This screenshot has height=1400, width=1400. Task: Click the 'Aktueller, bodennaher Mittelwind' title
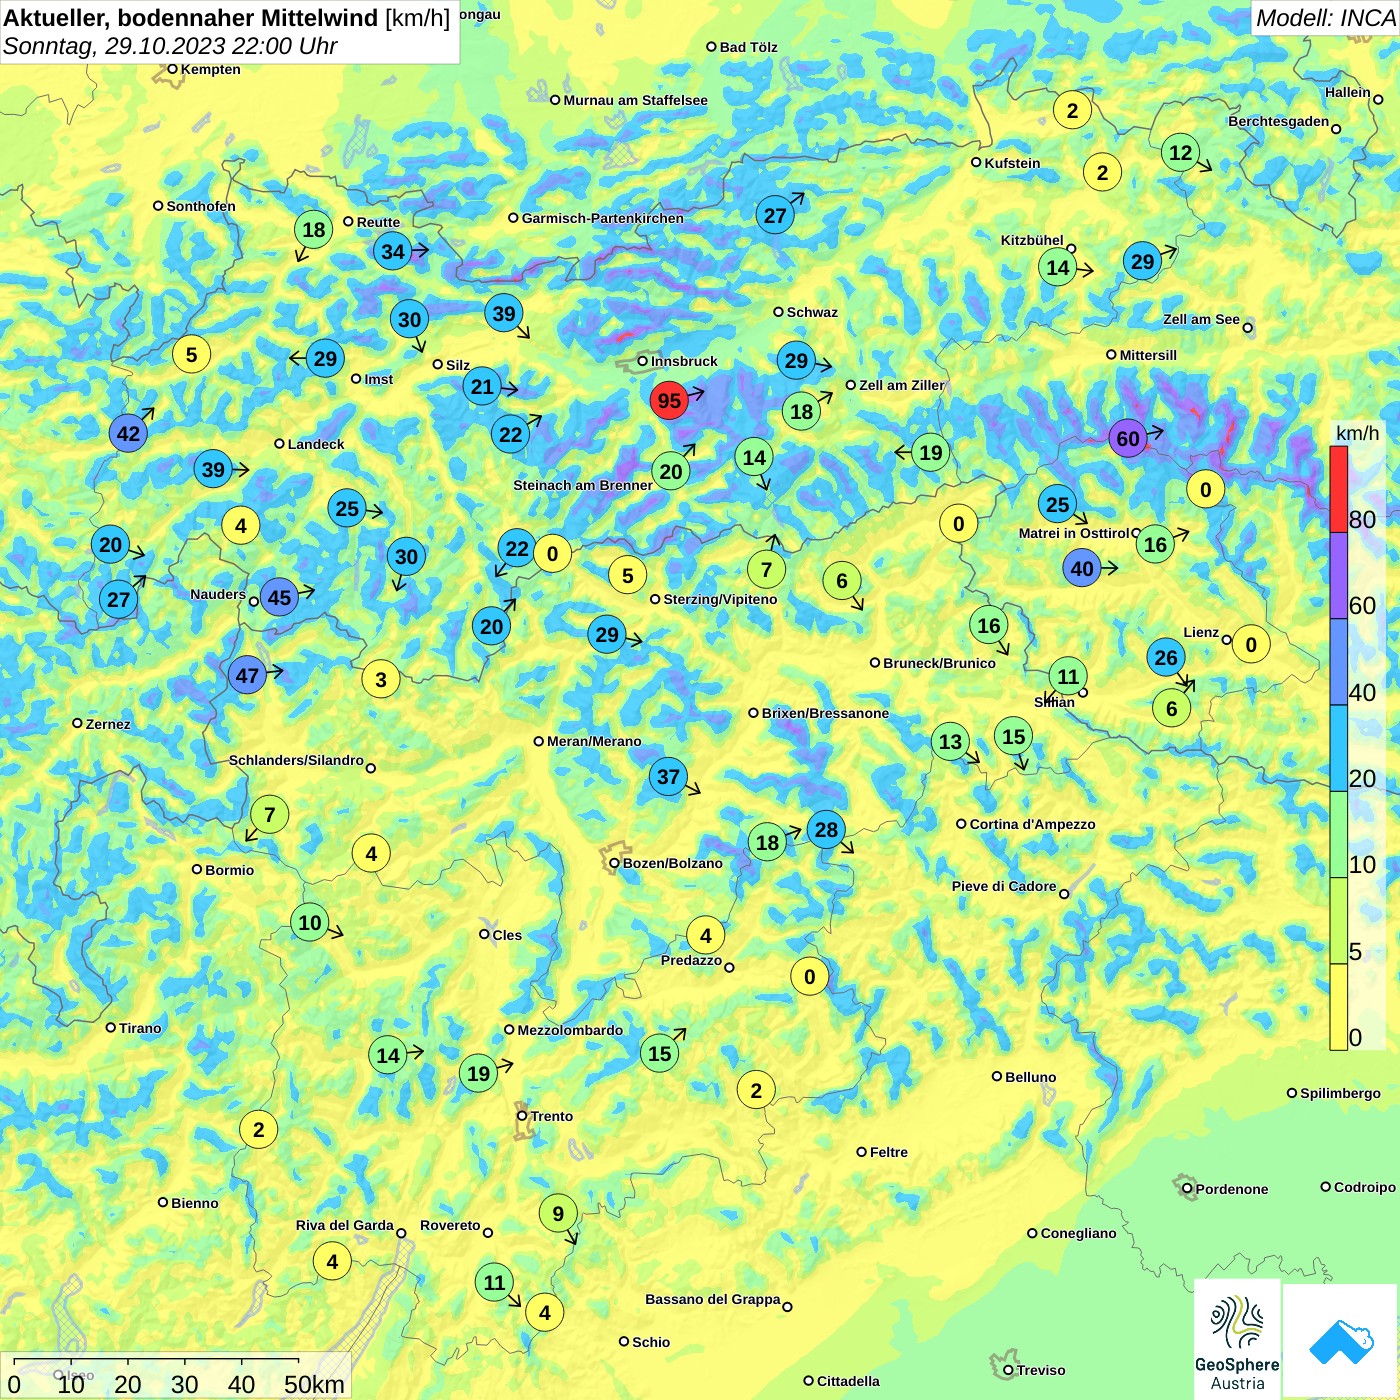coord(191,18)
